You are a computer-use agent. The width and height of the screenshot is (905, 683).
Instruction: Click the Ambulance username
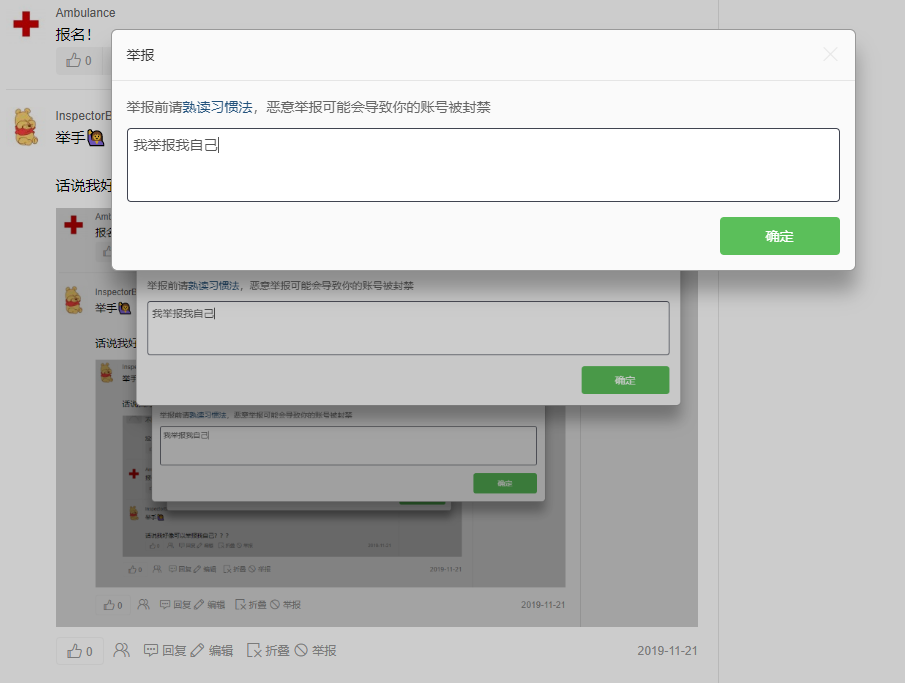pyautogui.click(x=85, y=13)
